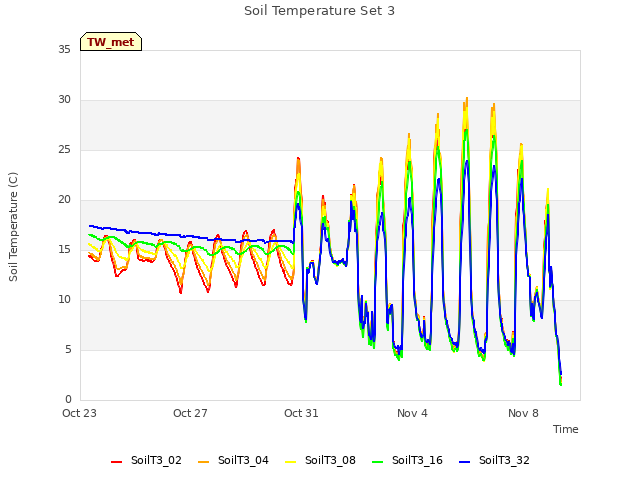Click the Nov 8 x-axis label
The height and width of the screenshot is (480, 640).
pos(523,413)
